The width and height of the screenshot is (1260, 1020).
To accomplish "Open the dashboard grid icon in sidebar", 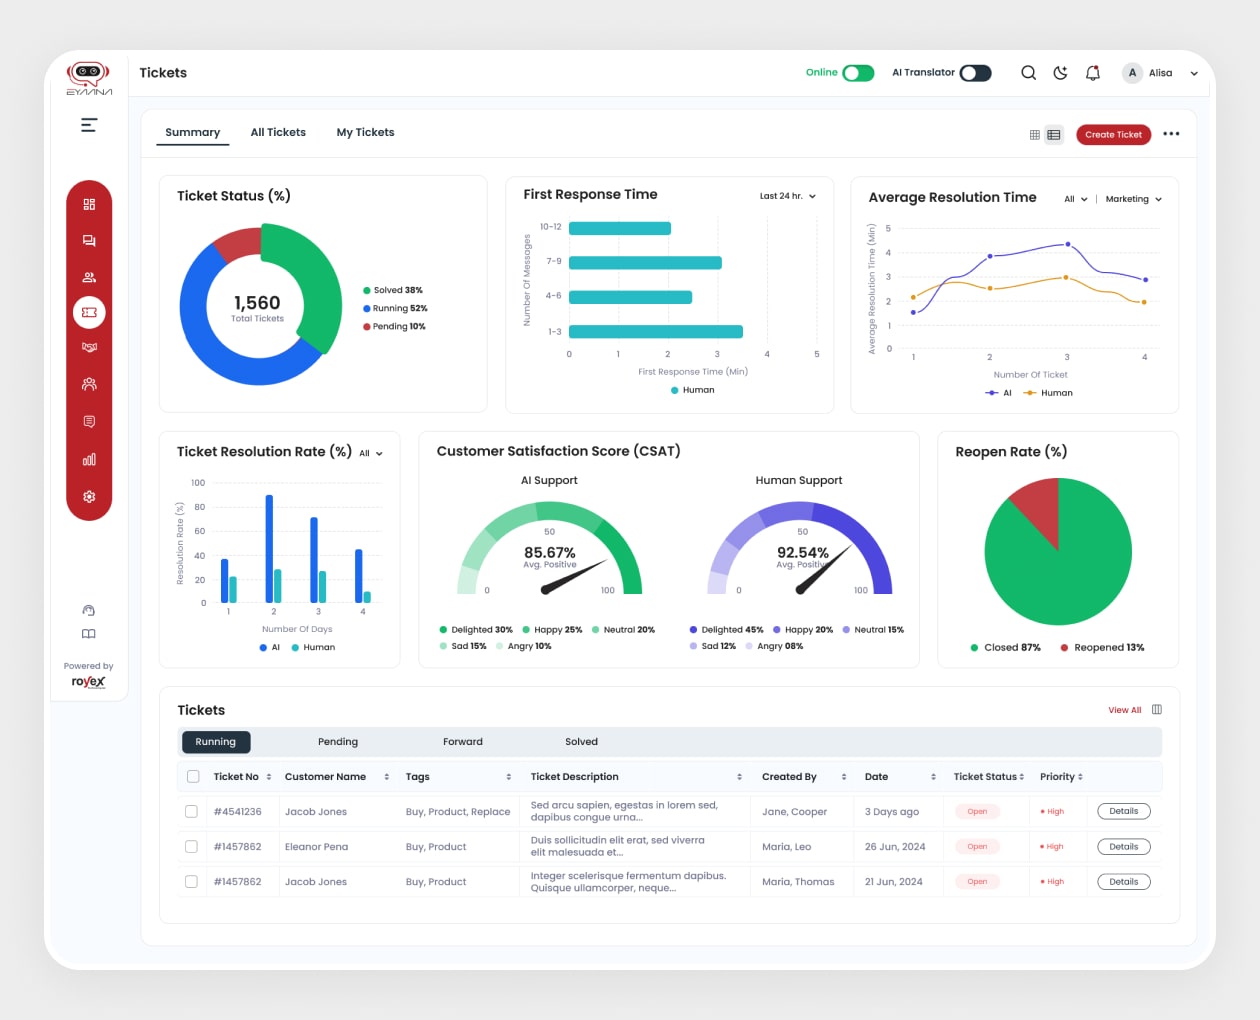I will tap(89, 204).
